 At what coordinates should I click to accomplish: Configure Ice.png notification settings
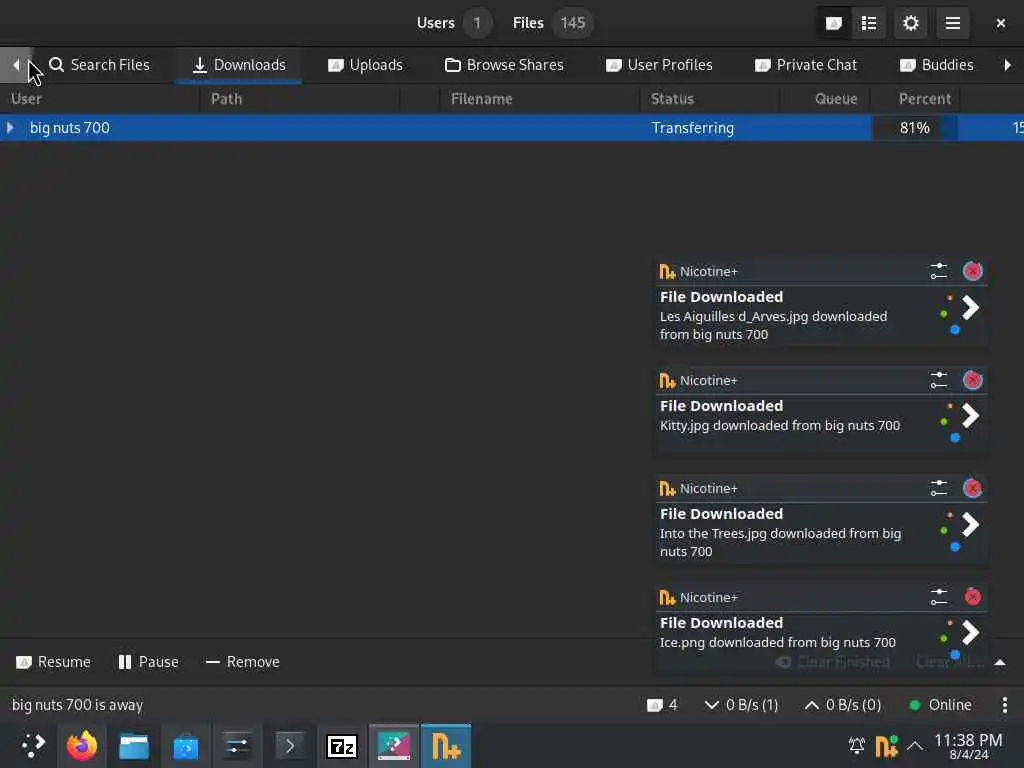point(938,597)
